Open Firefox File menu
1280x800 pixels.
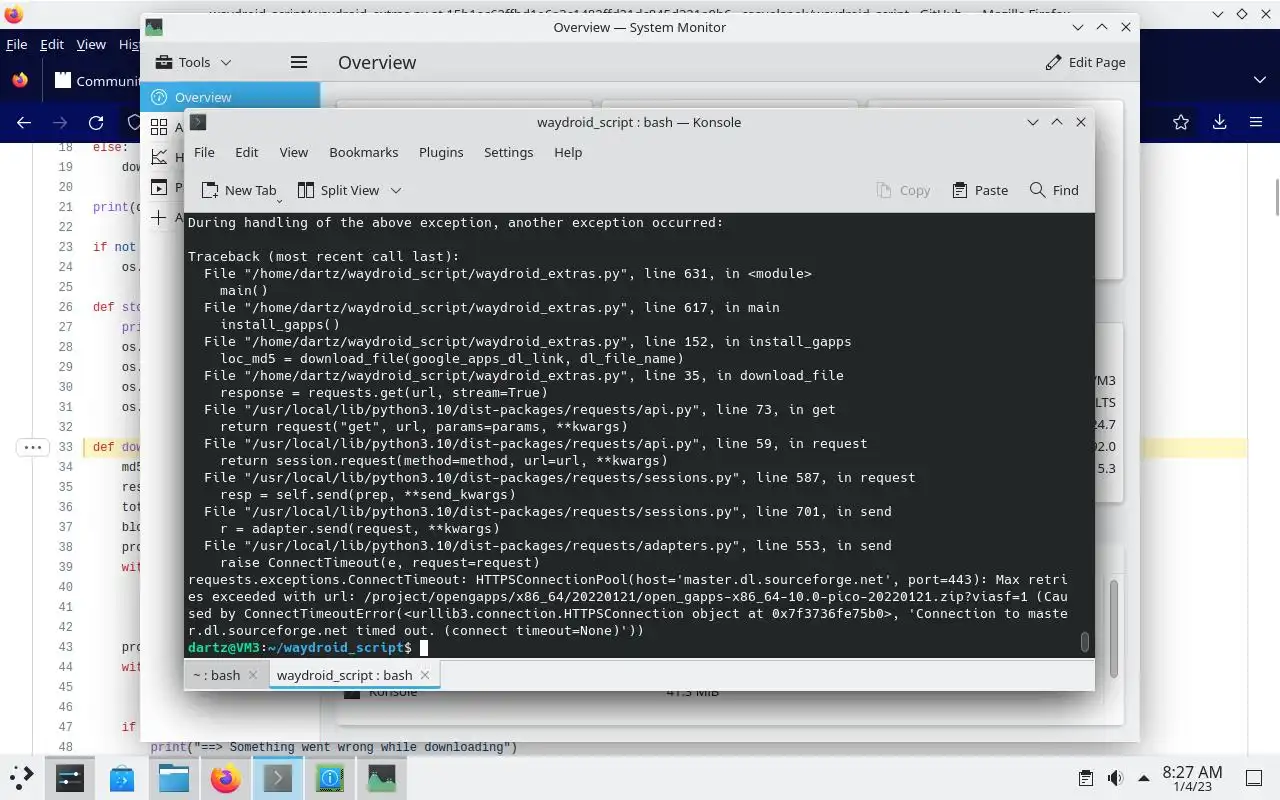(x=17, y=44)
